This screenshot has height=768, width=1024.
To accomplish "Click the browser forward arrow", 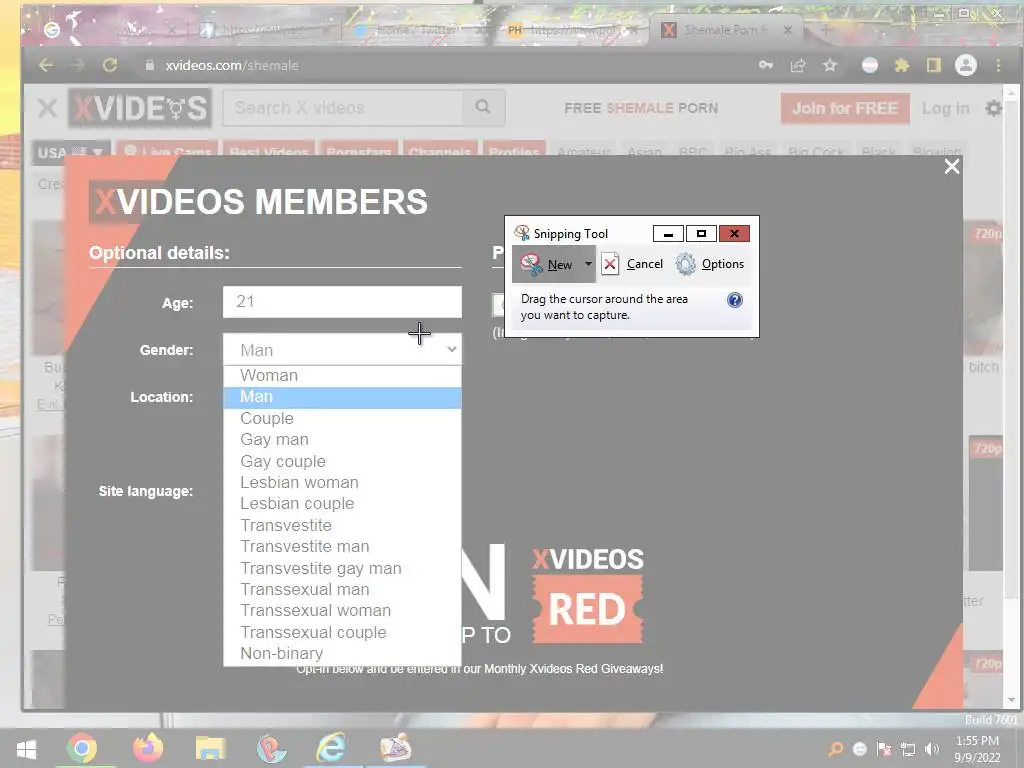I will point(78,65).
